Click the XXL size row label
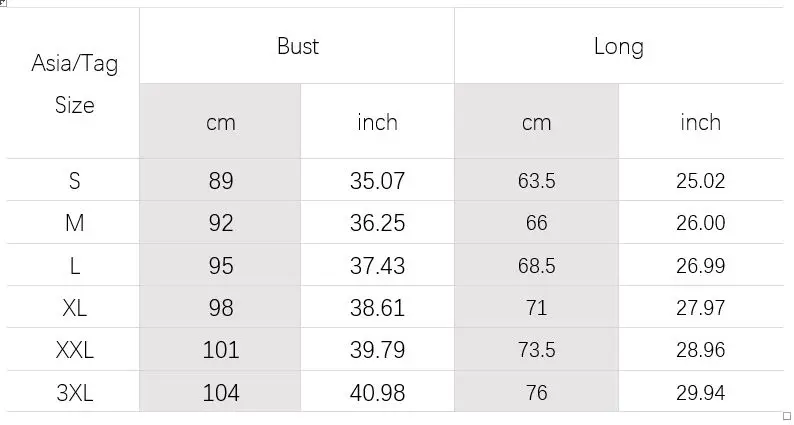Screen dimensions: 794x425 (74, 350)
